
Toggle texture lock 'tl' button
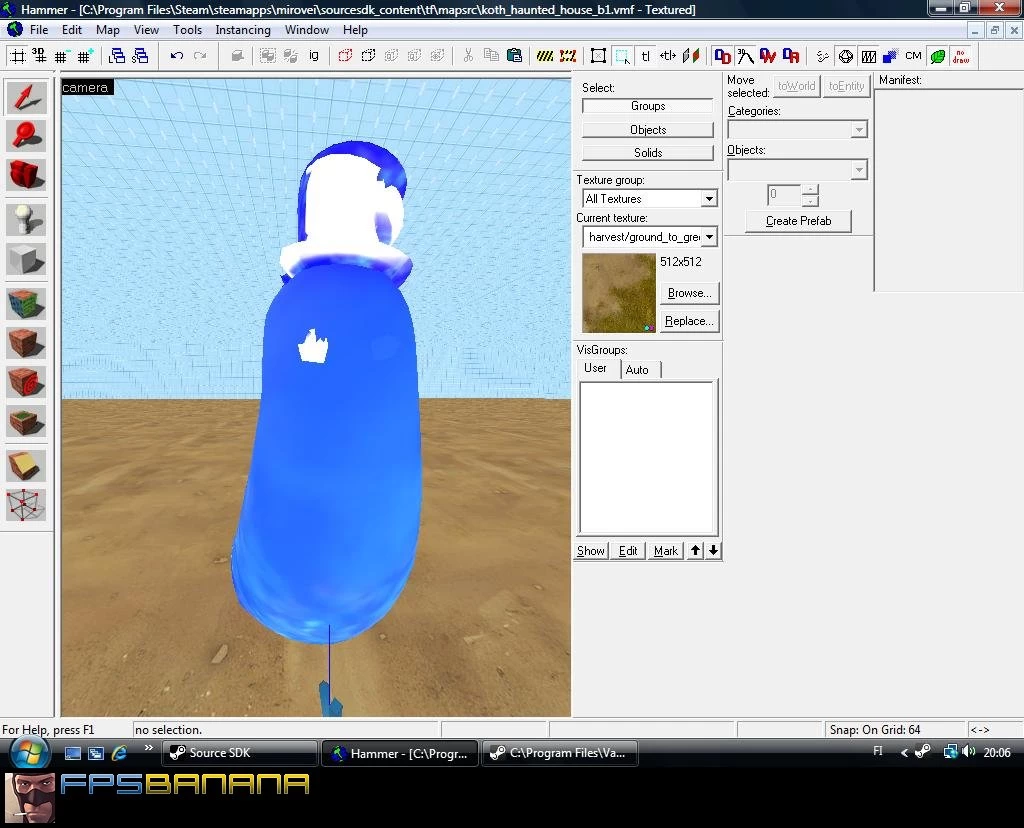[645, 56]
